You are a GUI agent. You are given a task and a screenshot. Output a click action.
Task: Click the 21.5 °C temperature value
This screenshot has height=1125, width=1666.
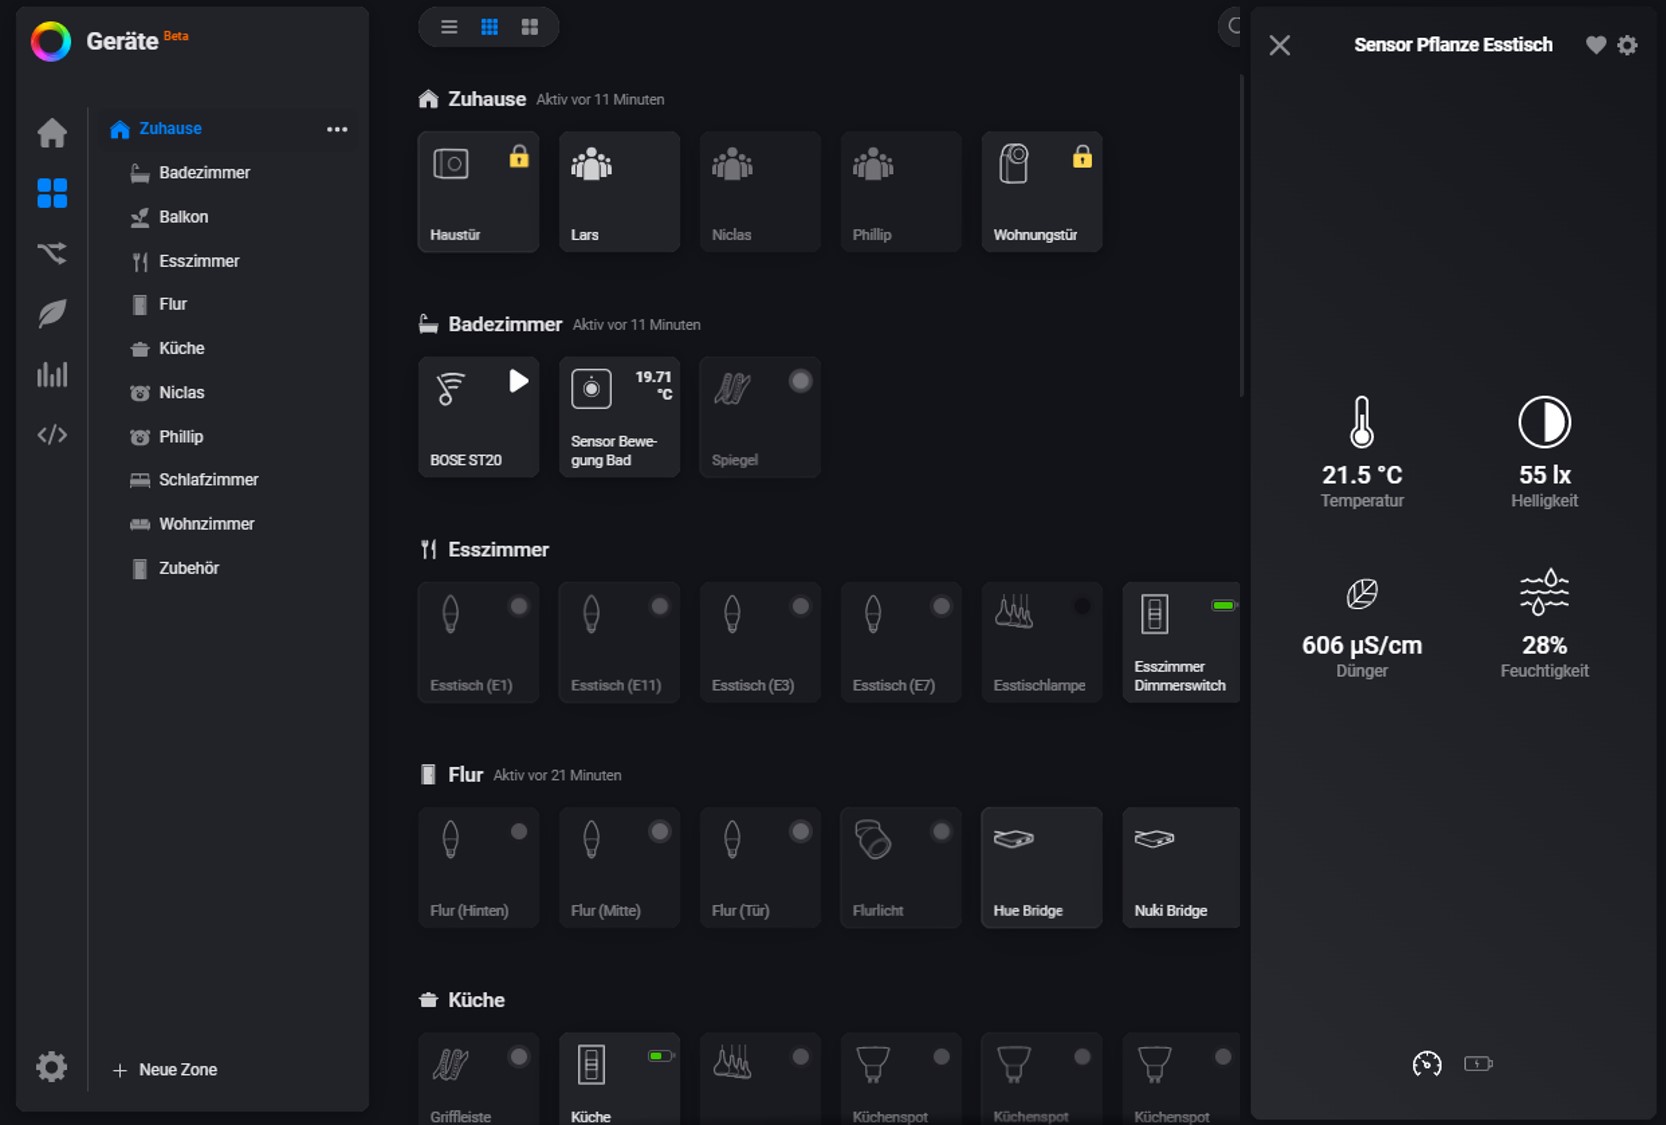pos(1362,475)
